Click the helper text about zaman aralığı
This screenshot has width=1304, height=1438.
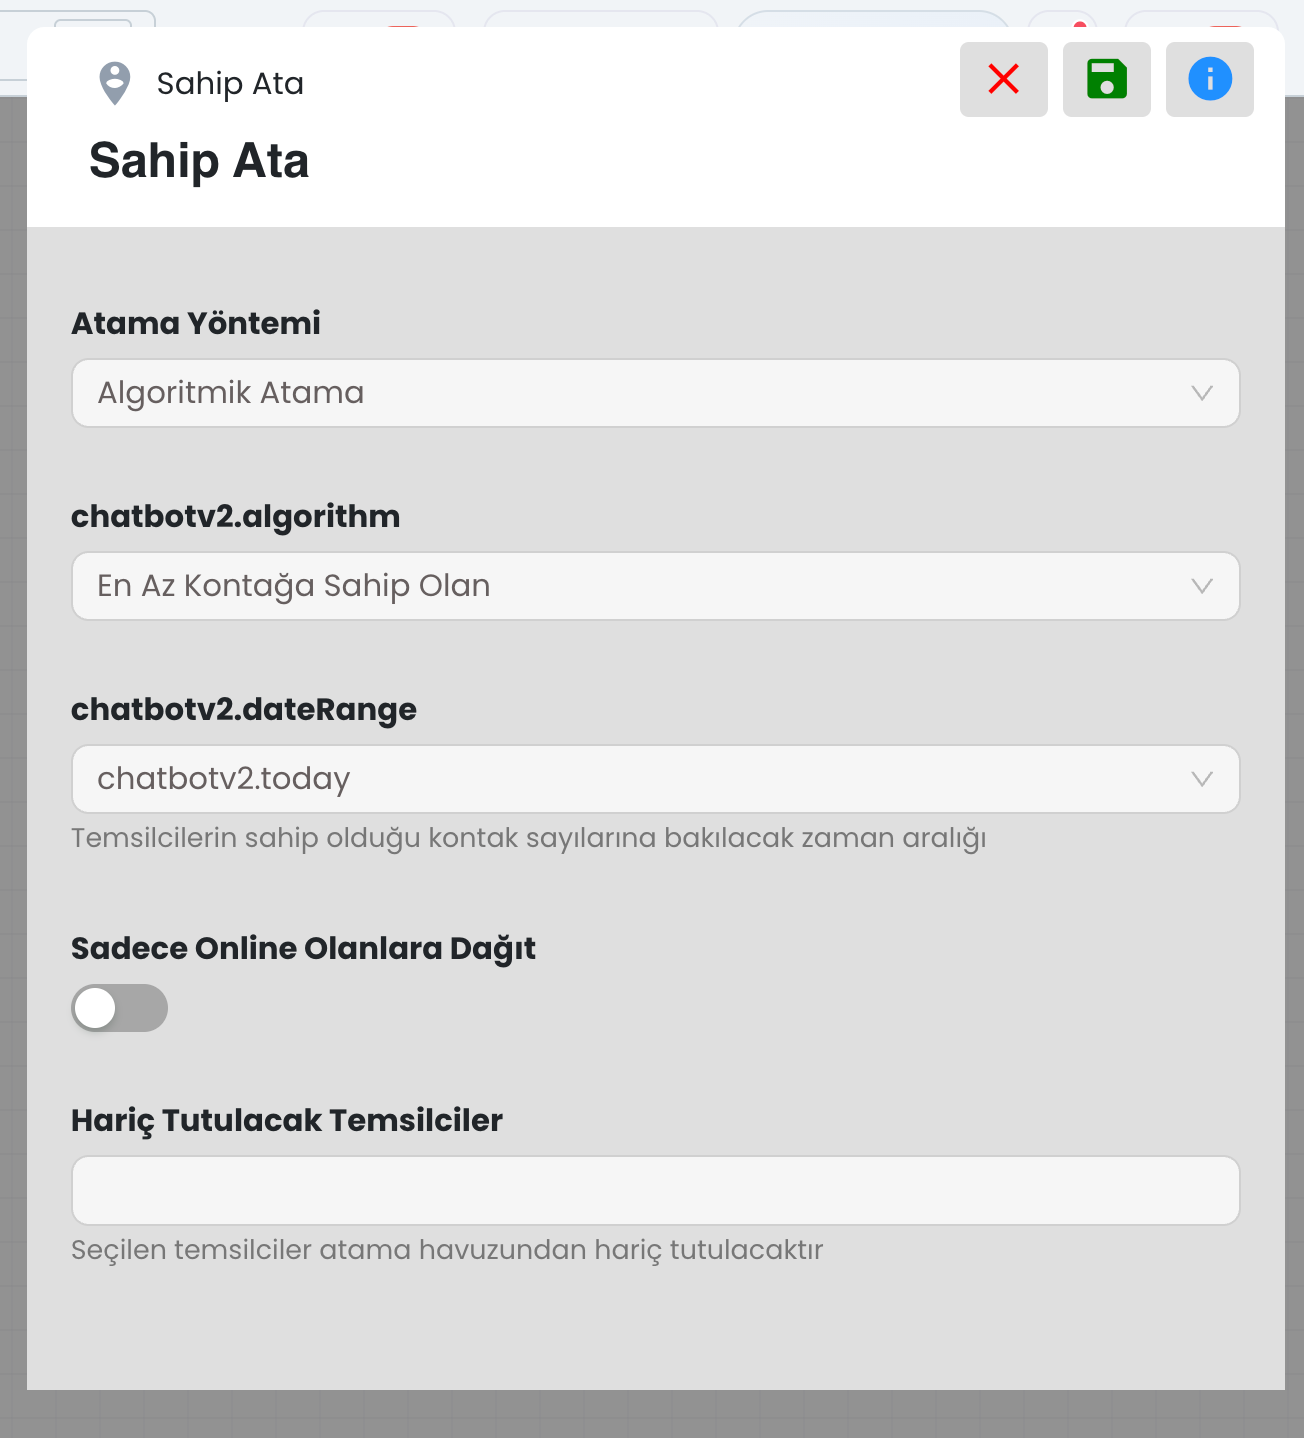click(x=528, y=838)
